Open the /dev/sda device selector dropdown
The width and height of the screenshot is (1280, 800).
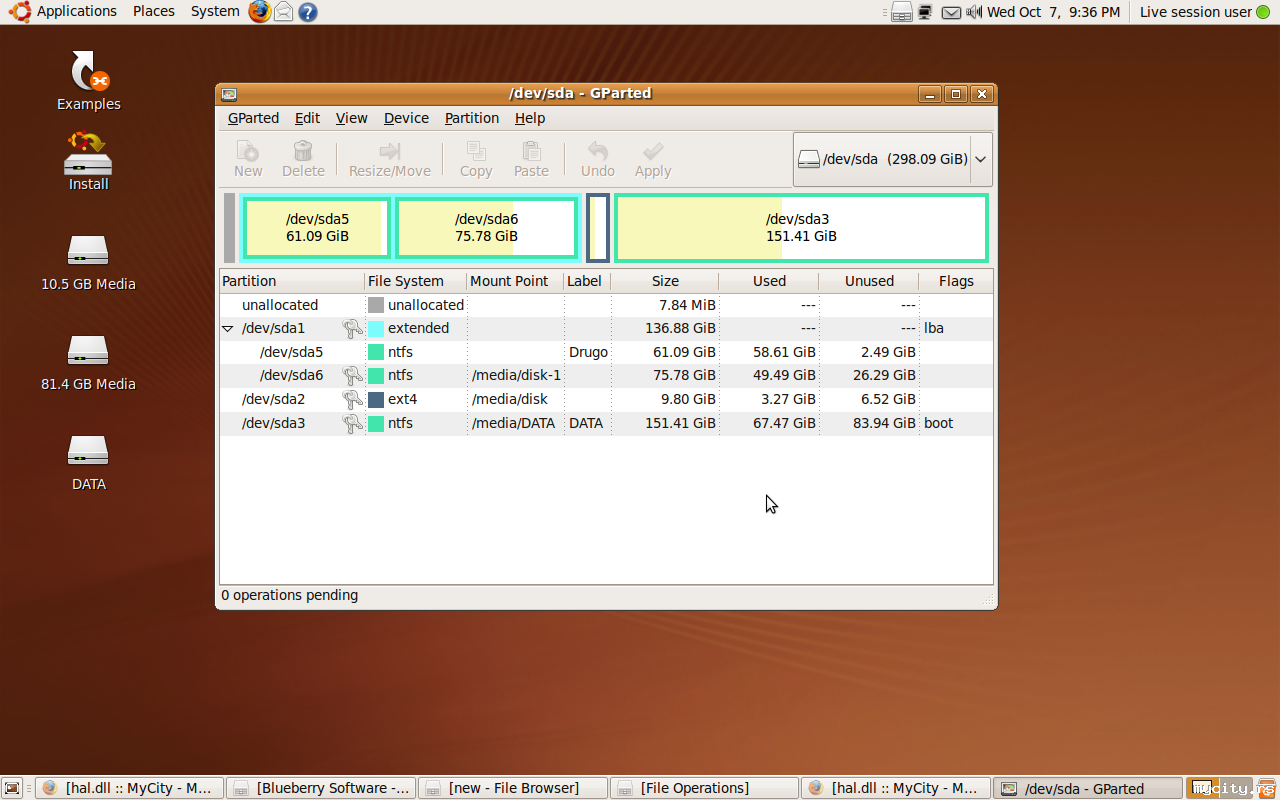pos(892,159)
